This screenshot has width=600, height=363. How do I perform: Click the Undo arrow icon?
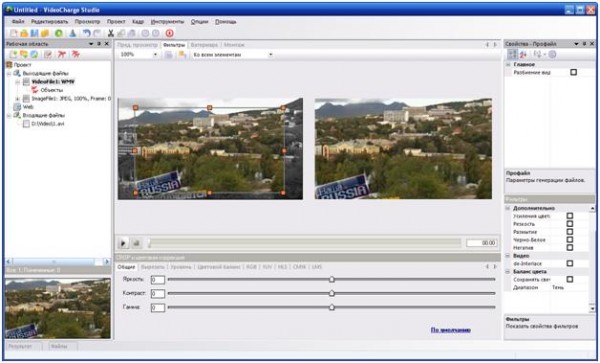87,33
